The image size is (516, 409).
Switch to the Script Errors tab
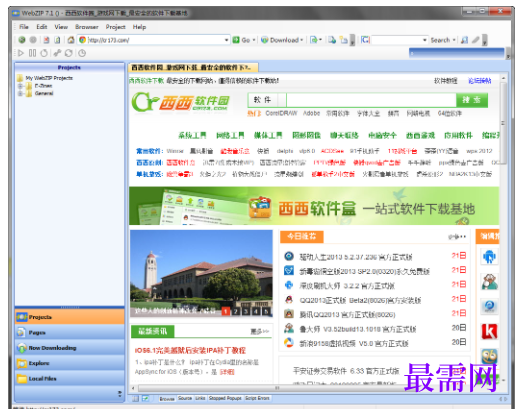257,398
